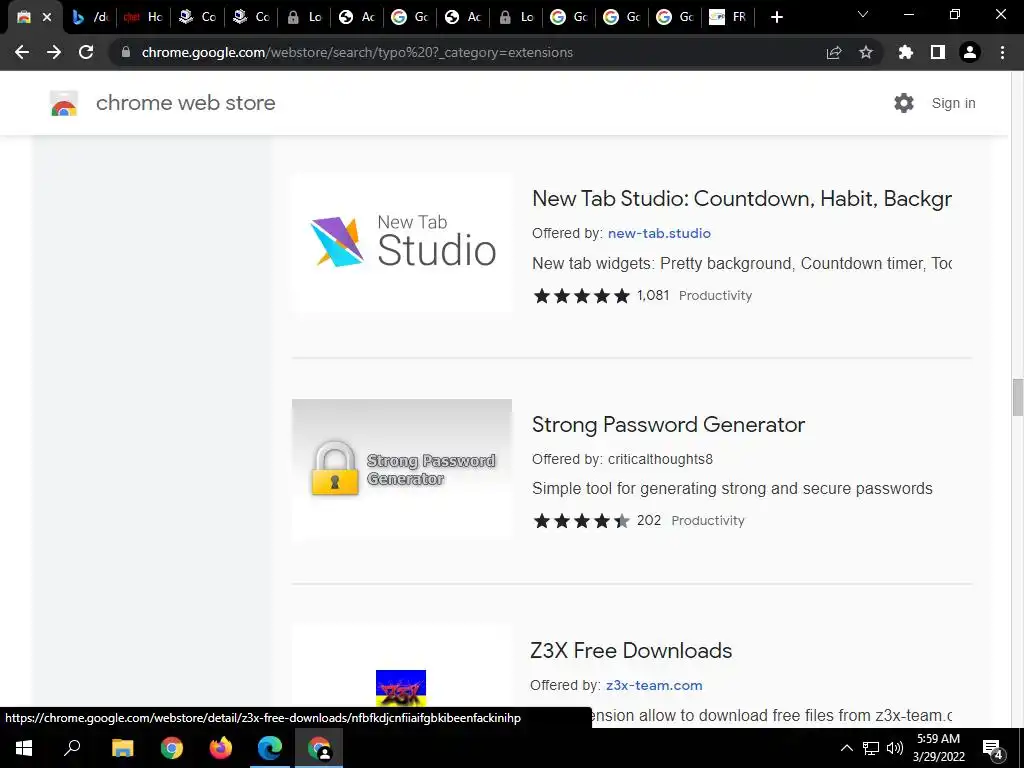This screenshot has width=1024, height=768.
Task: Switch to the 'FR' tab
Action: 728,17
